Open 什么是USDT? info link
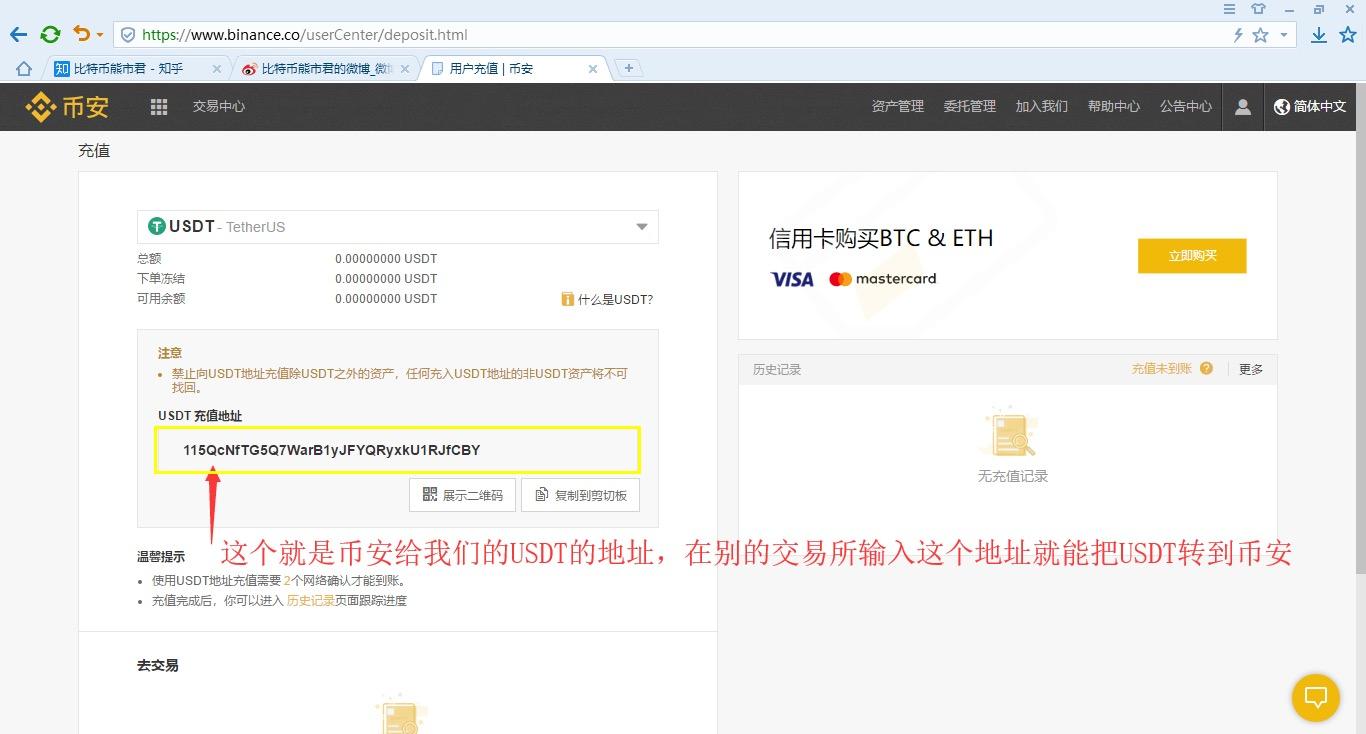This screenshot has height=734, width=1366. tap(607, 299)
